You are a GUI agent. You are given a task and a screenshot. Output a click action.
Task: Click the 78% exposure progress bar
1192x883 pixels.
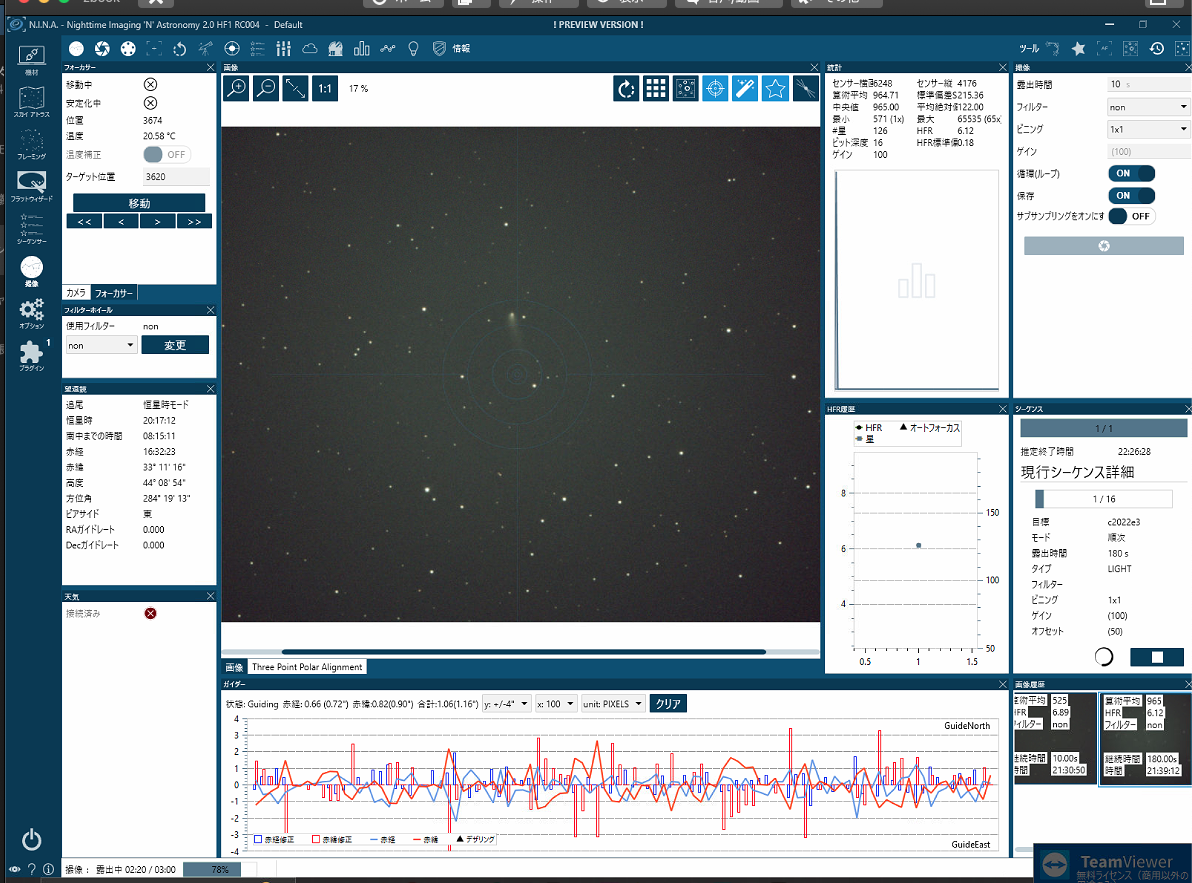[x=220, y=869]
